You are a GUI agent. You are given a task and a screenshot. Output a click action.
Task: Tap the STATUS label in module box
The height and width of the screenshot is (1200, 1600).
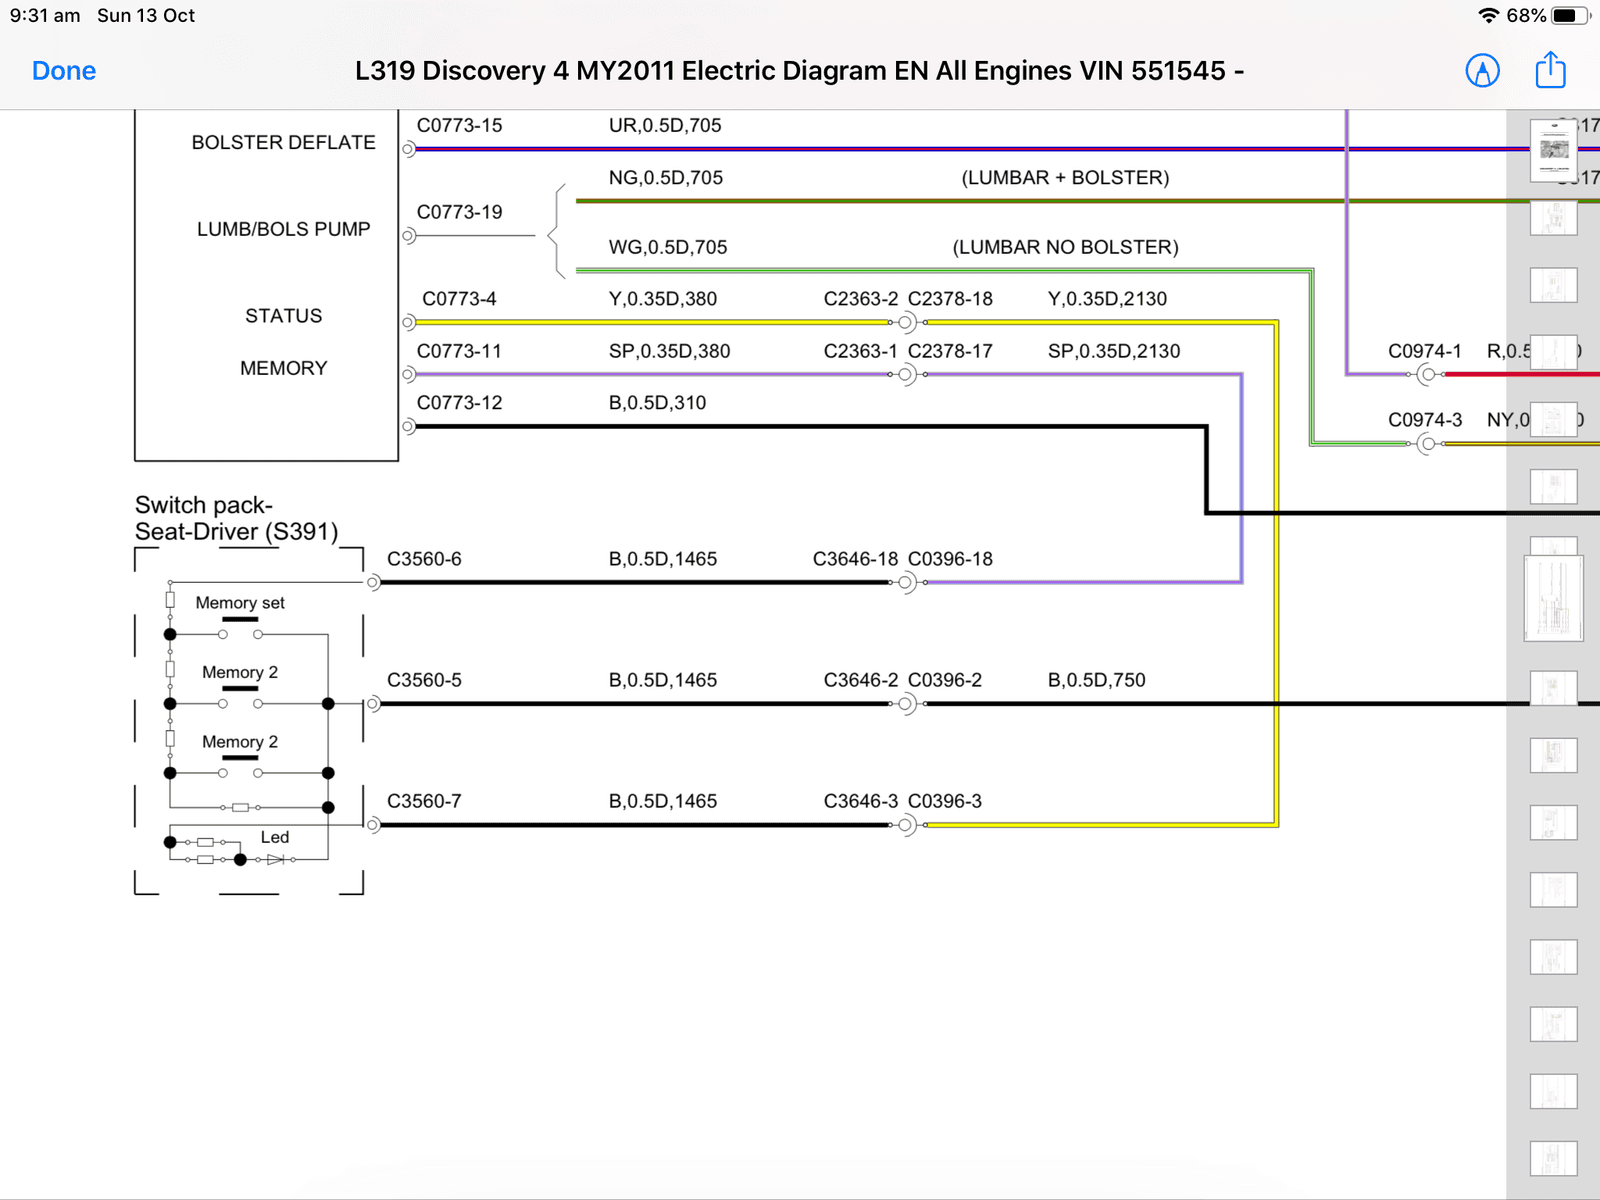pos(284,316)
